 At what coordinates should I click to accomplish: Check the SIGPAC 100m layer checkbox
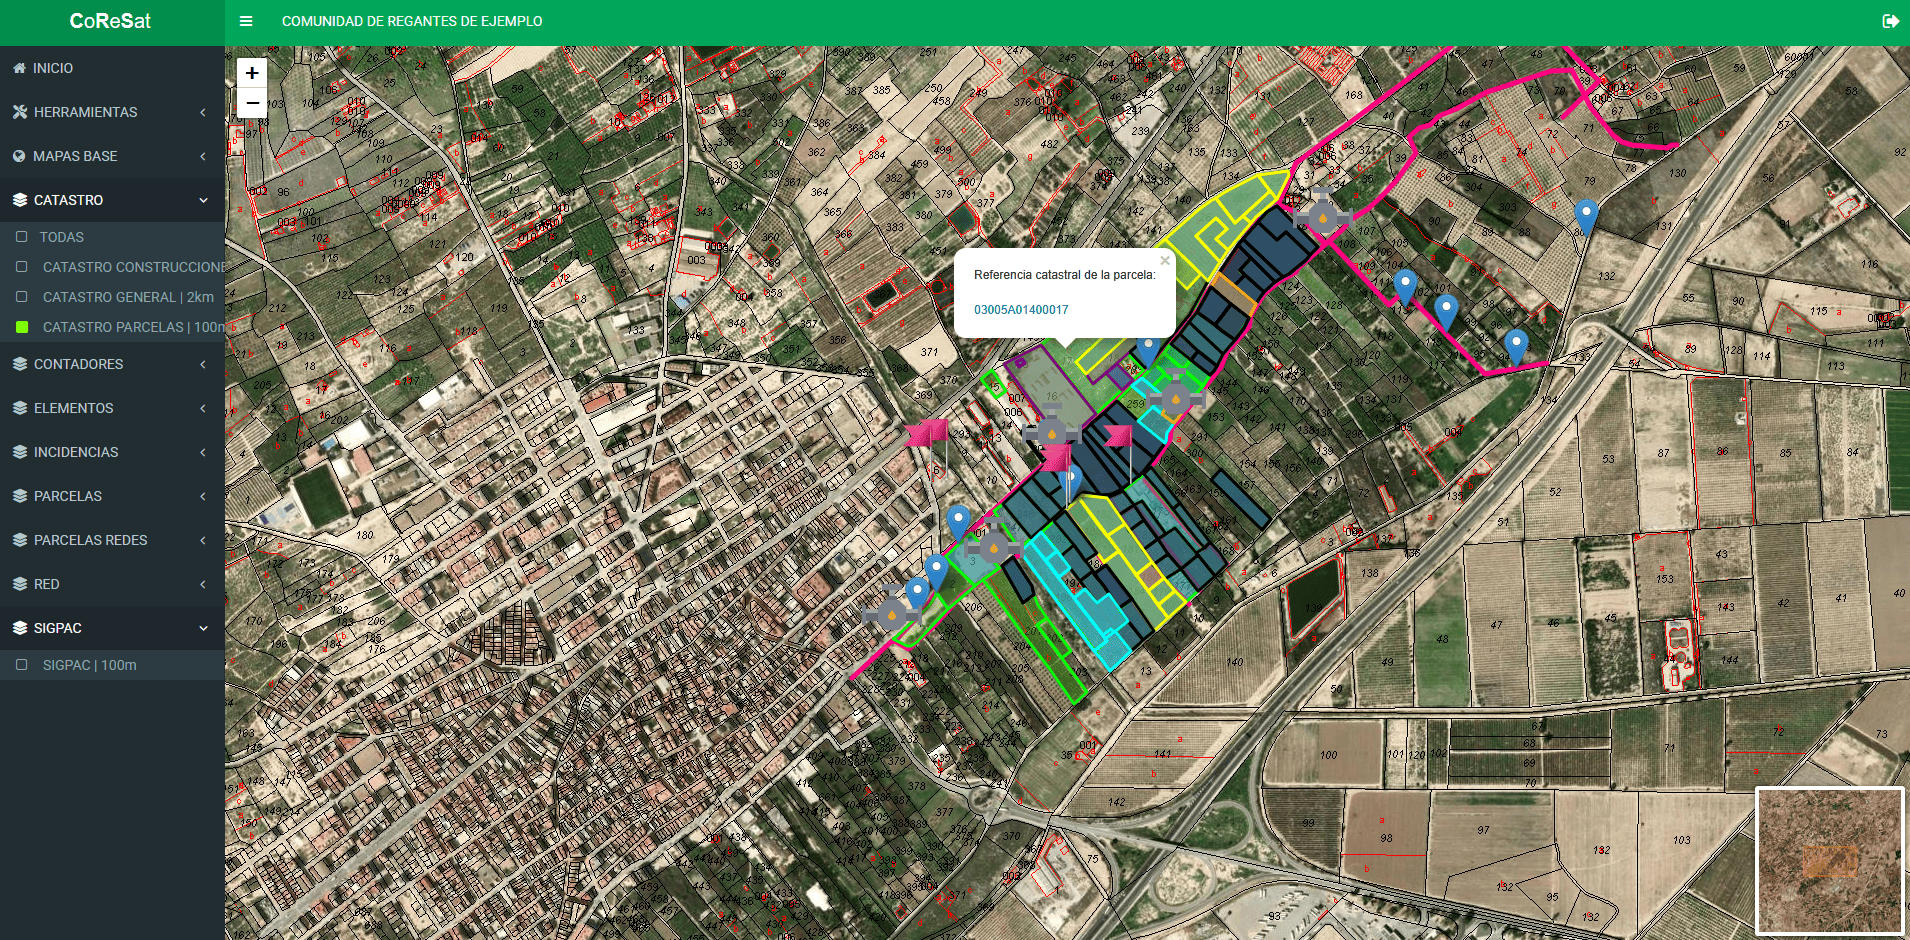click(x=22, y=665)
